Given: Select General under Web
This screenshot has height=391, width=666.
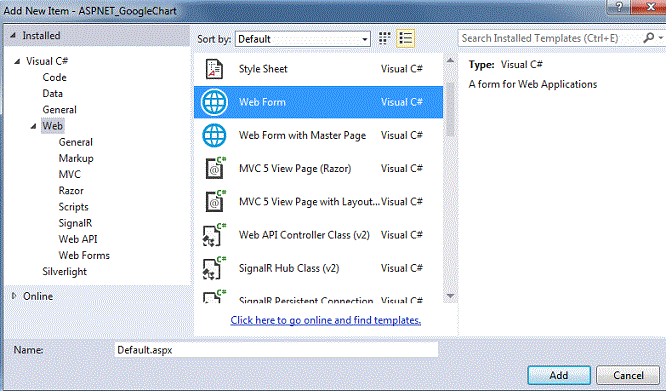Looking at the screenshot, I should [76, 142].
